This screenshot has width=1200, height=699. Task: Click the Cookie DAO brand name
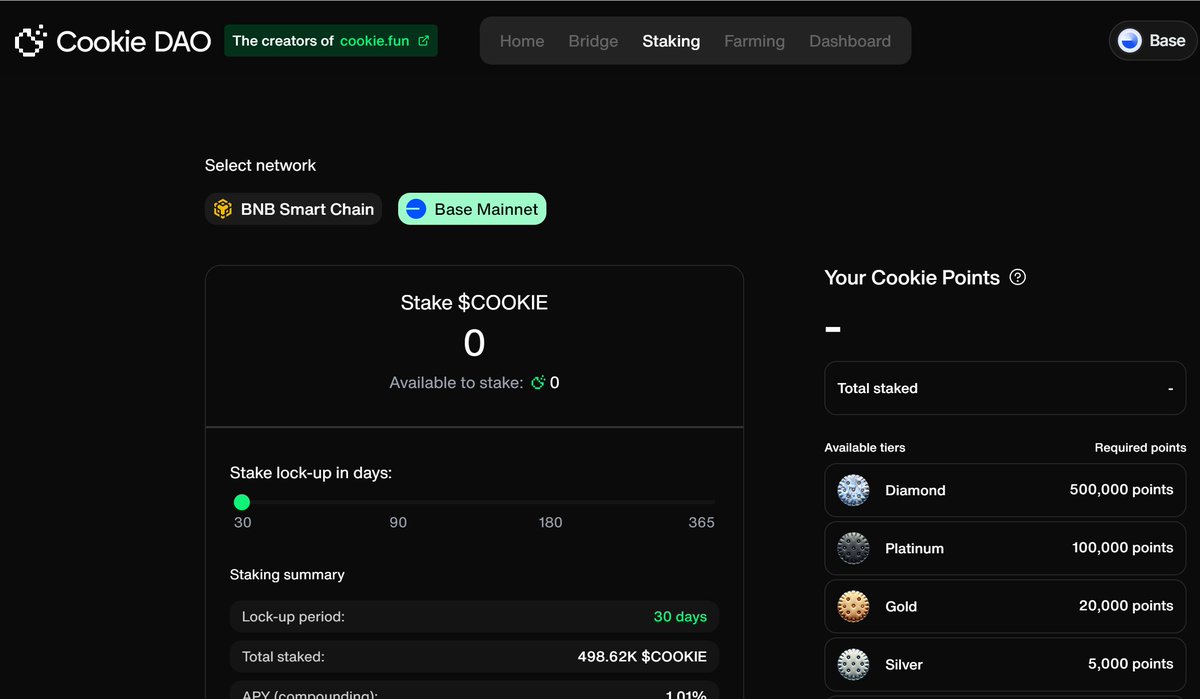point(134,41)
